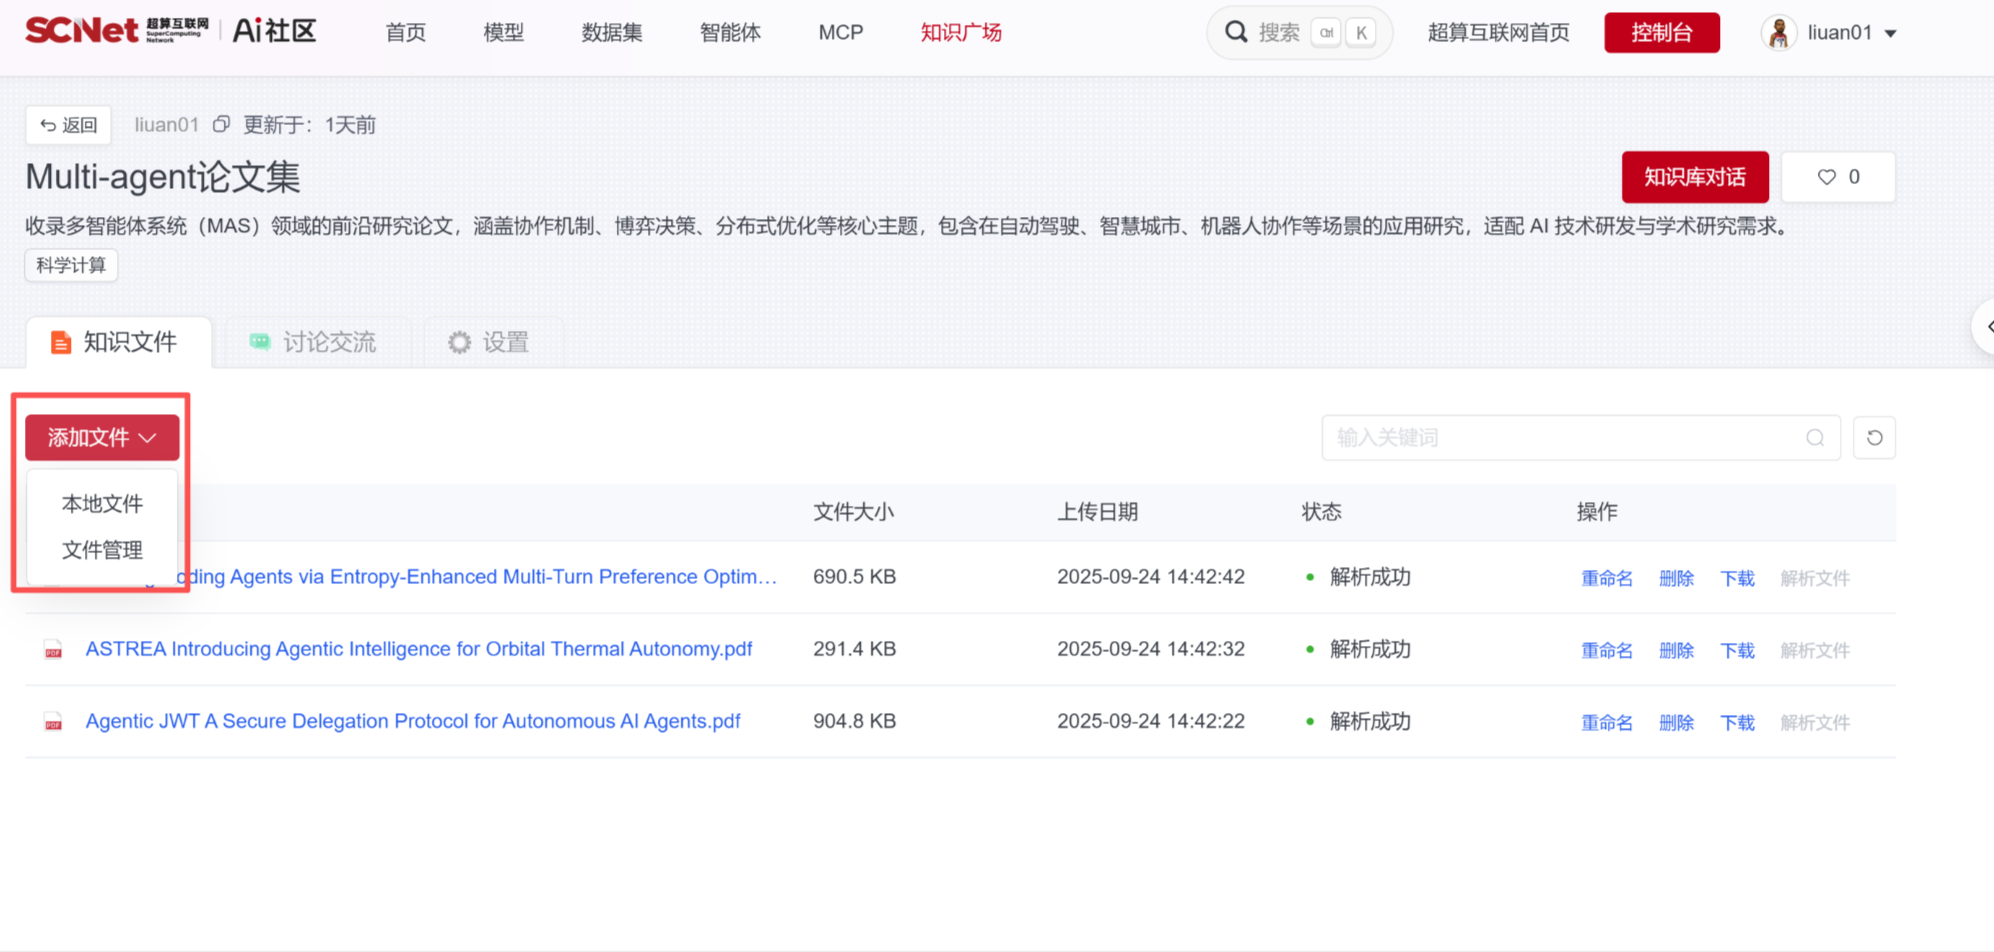This screenshot has height=952, width=1994.
Task: Click the PDF icon for Agentic JWT file
Action: point(53,722)
